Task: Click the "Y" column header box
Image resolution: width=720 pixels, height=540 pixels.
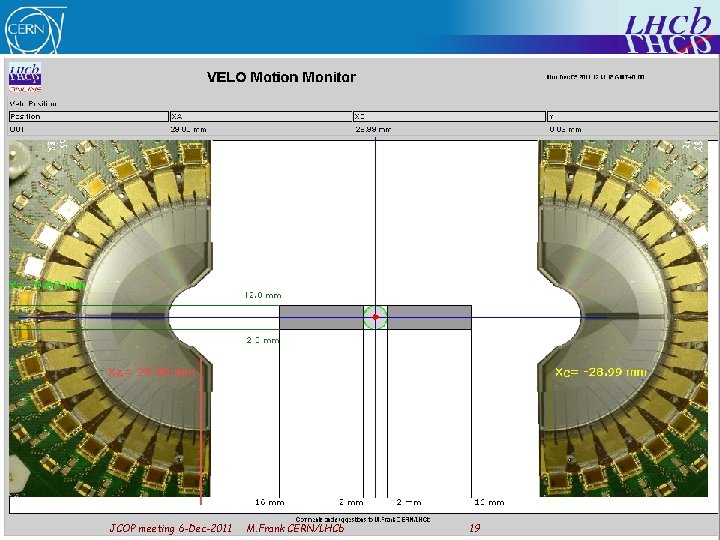Action: 633,117
